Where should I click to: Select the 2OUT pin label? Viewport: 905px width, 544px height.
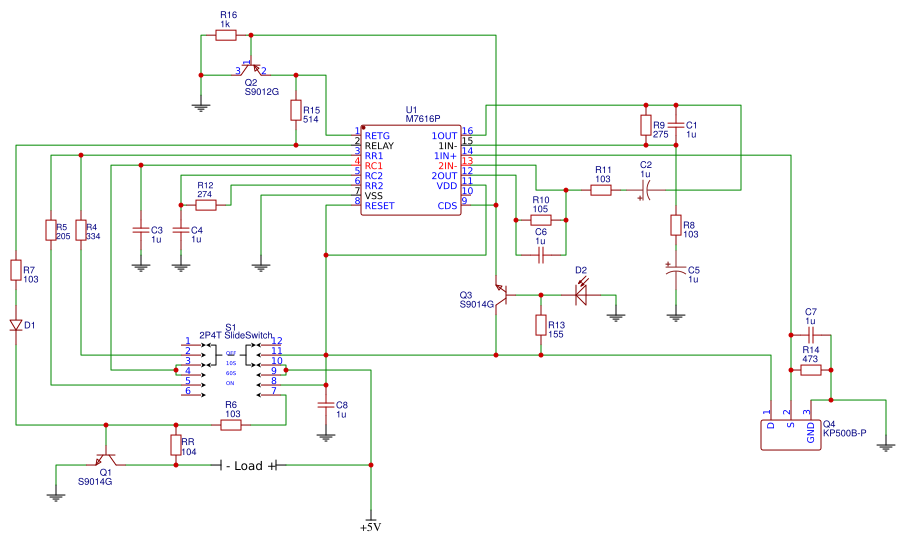[x=444, y=175]
